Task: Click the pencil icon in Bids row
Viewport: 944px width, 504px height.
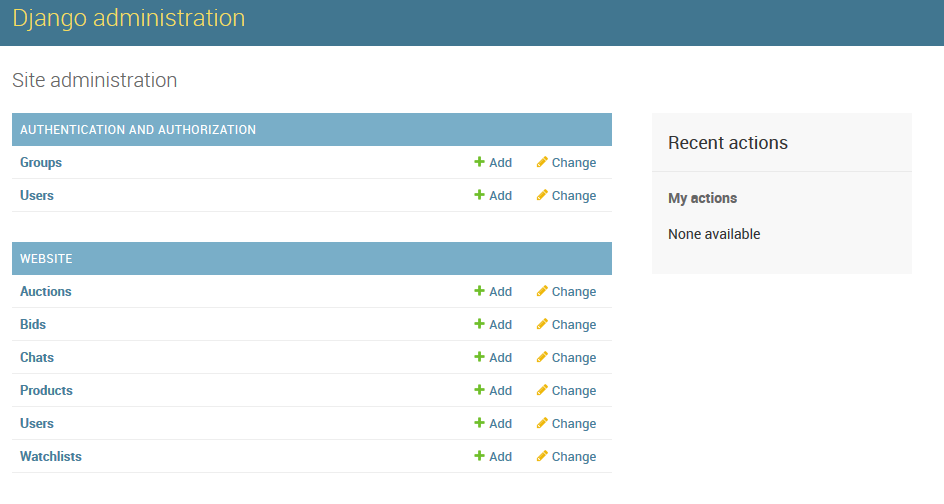Action: 542,324
